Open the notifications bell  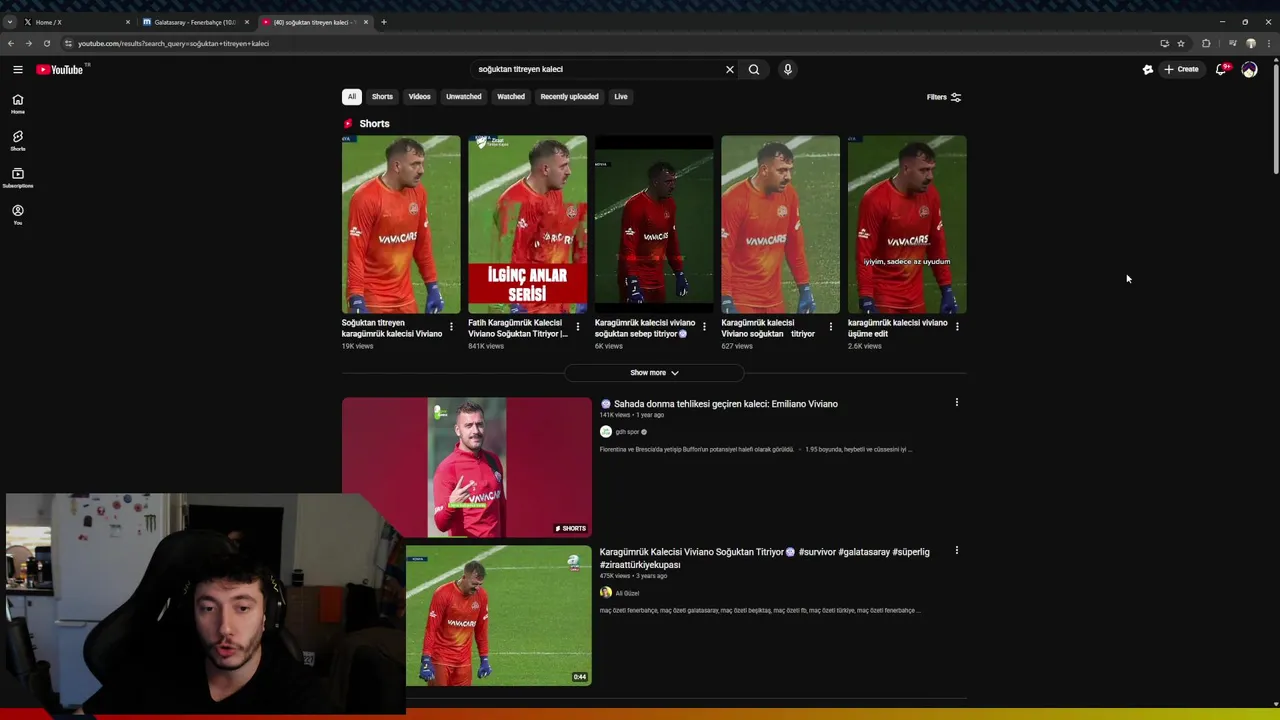[x=1221, y=69]
